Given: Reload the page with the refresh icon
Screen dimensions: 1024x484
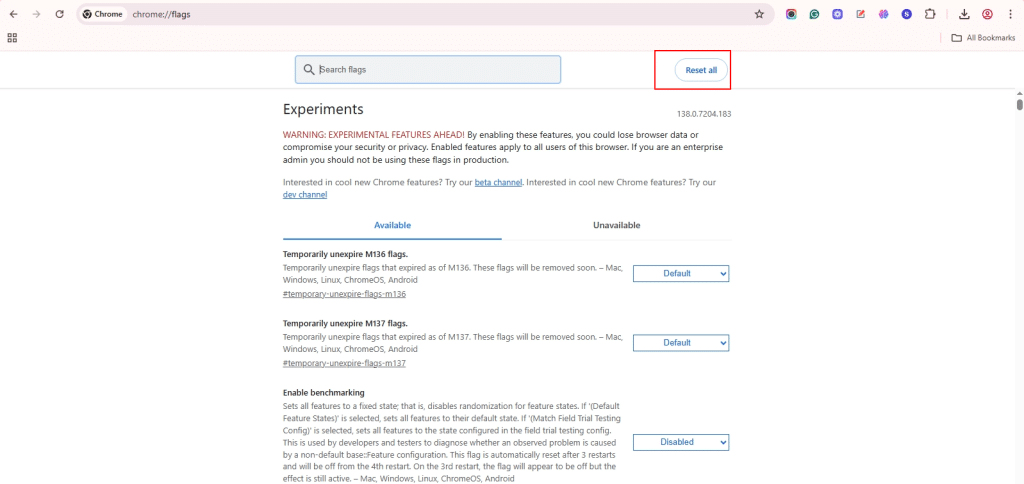Looking at the screenshot, I should [59, 14].
